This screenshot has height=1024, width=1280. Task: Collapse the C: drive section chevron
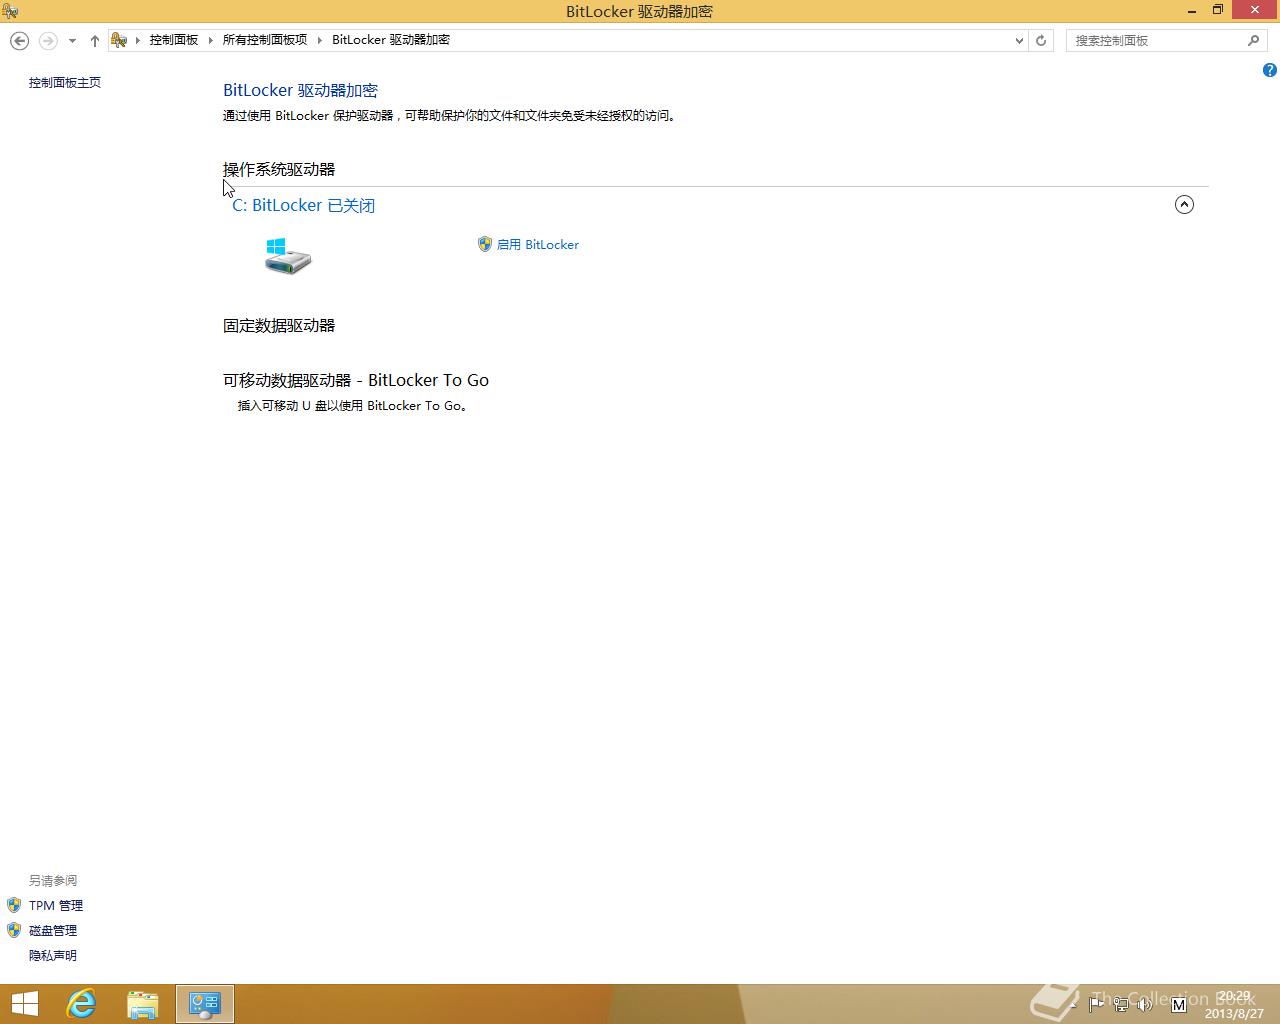click(1184, 205)
